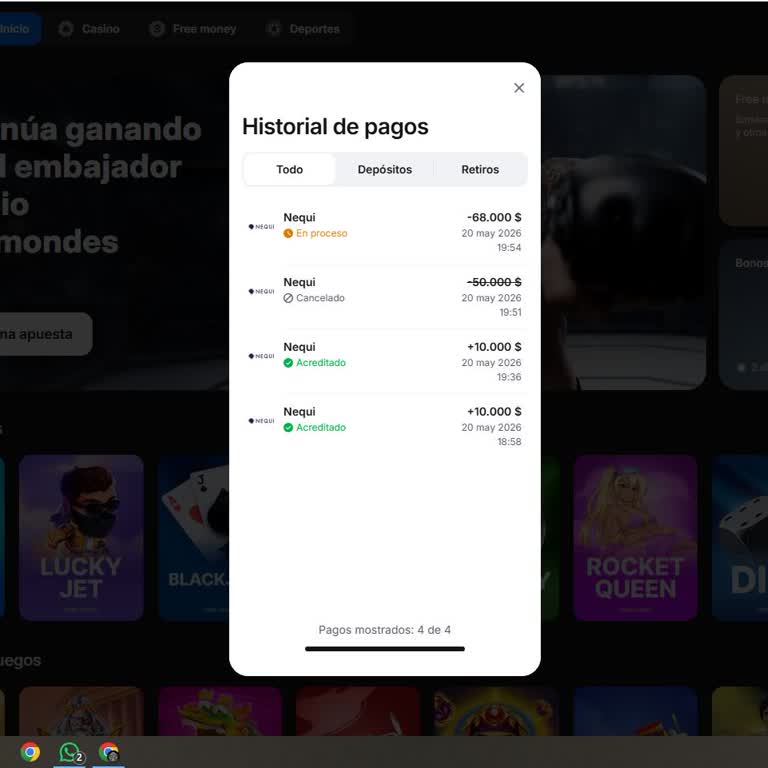This screenshot has width=768, height=768.
Task: Click the Casino nav icon
Action: pyautogui.click(x=66, y=29)
